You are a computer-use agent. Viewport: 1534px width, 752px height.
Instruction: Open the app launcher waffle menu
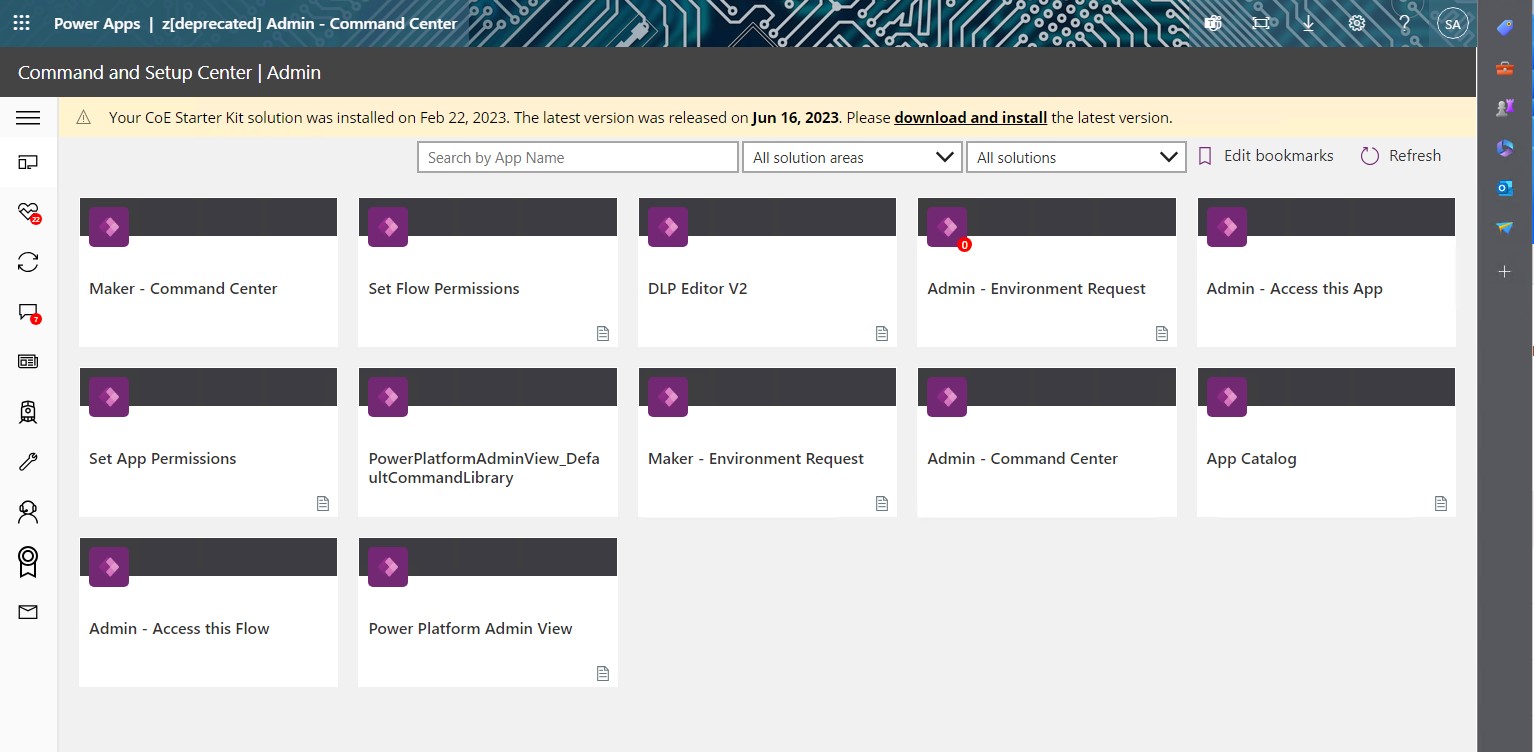[x=20, y=23]
